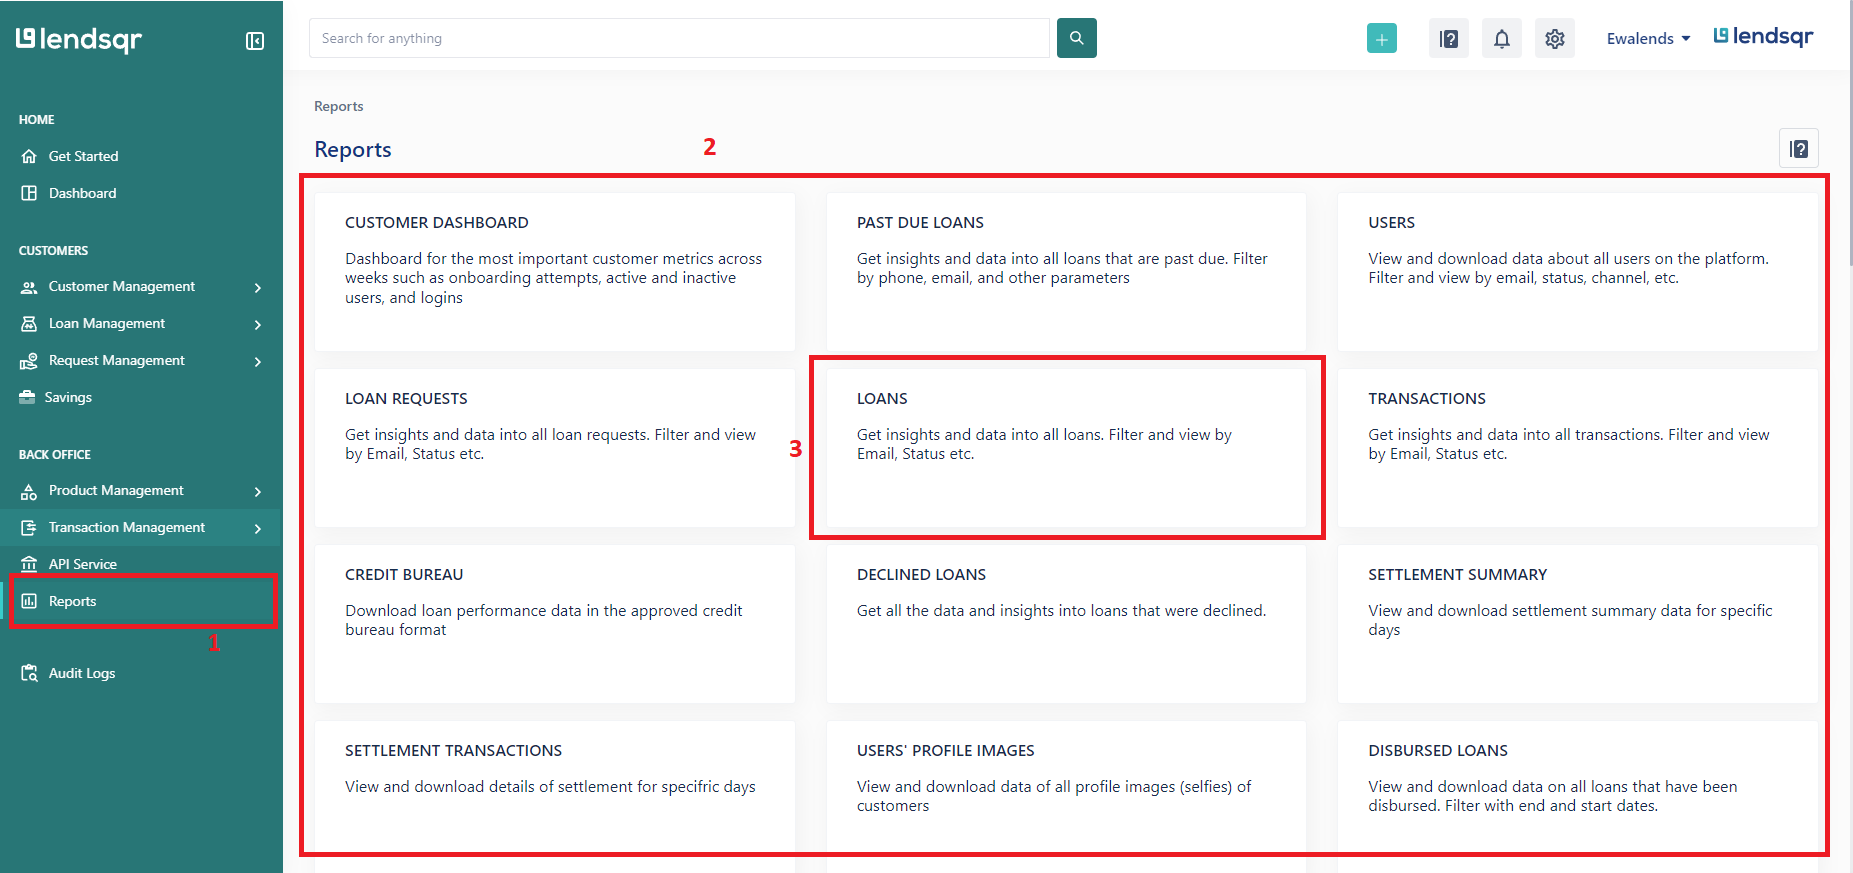Screen dimensions: 1853x873
Task: Click the green plus add button
Action: (1381, 39)
